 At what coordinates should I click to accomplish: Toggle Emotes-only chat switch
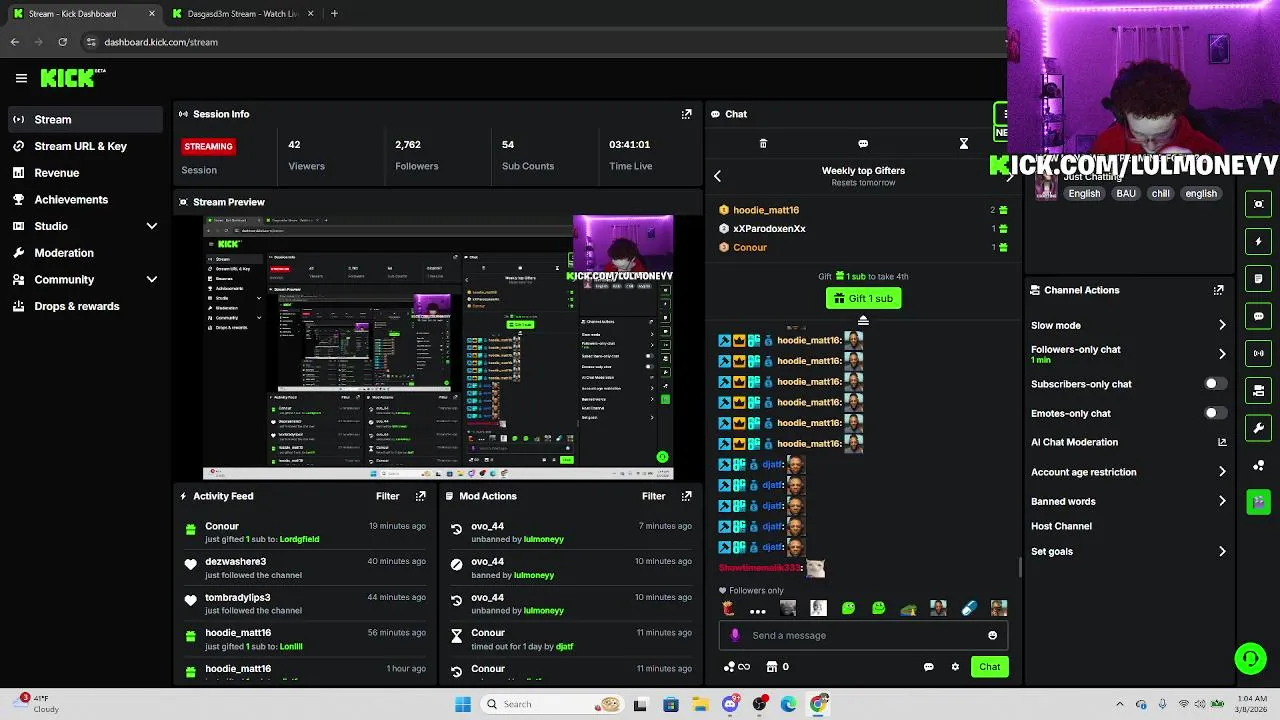coord(1215,413)
